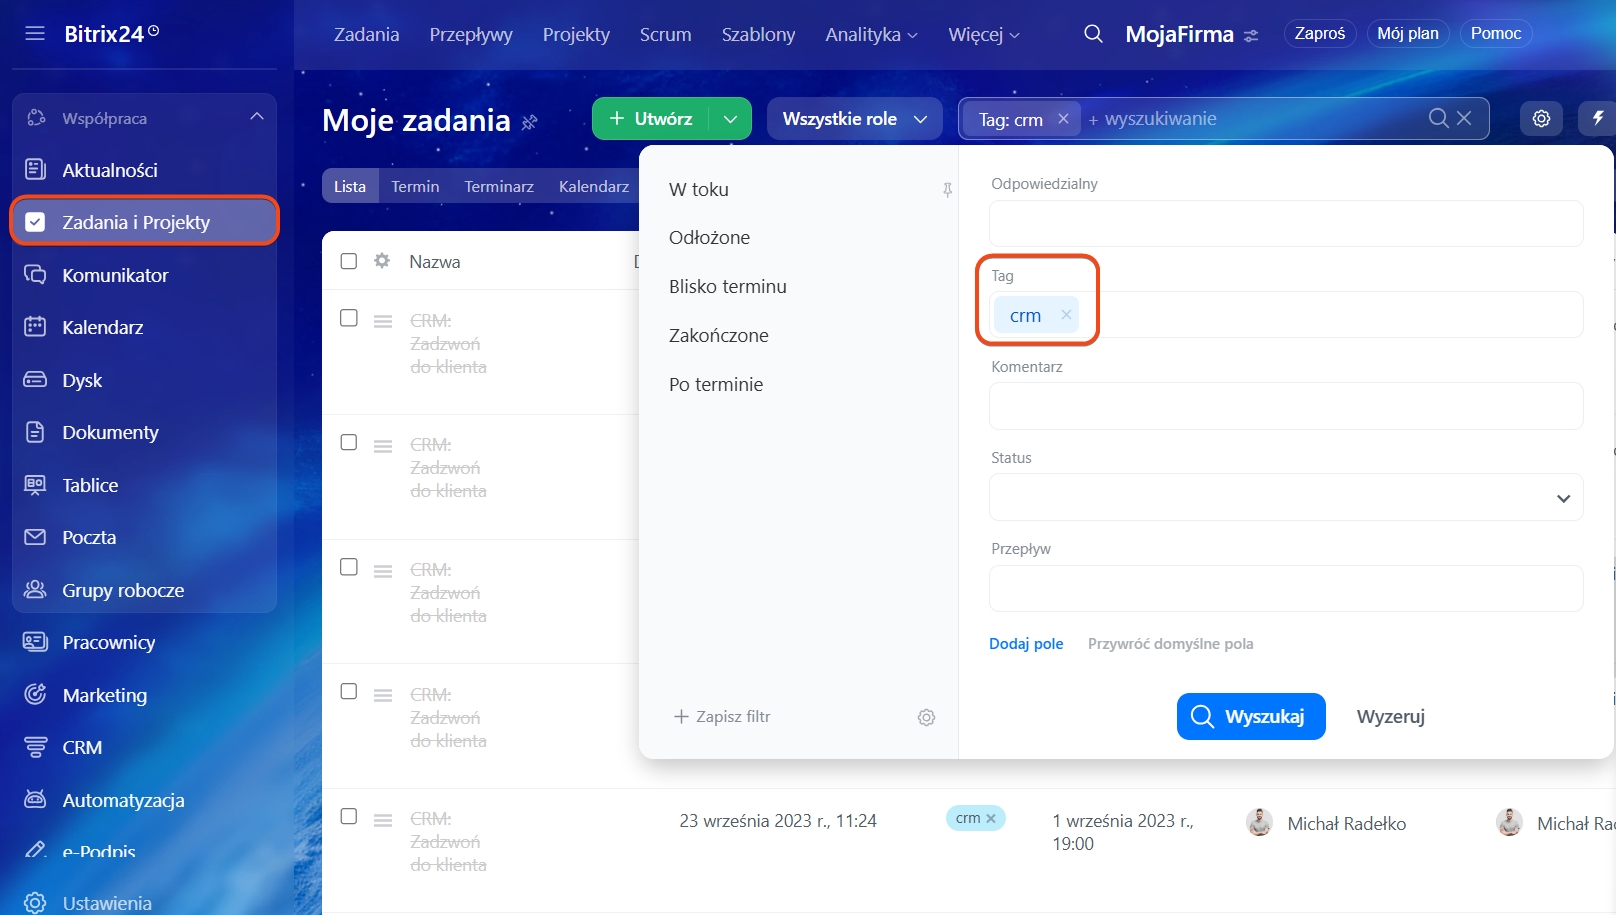The image size is (1616, 915).
Task: Select the last visible task's checkbox
Action: pyautogui.click(x=349, y=816)
